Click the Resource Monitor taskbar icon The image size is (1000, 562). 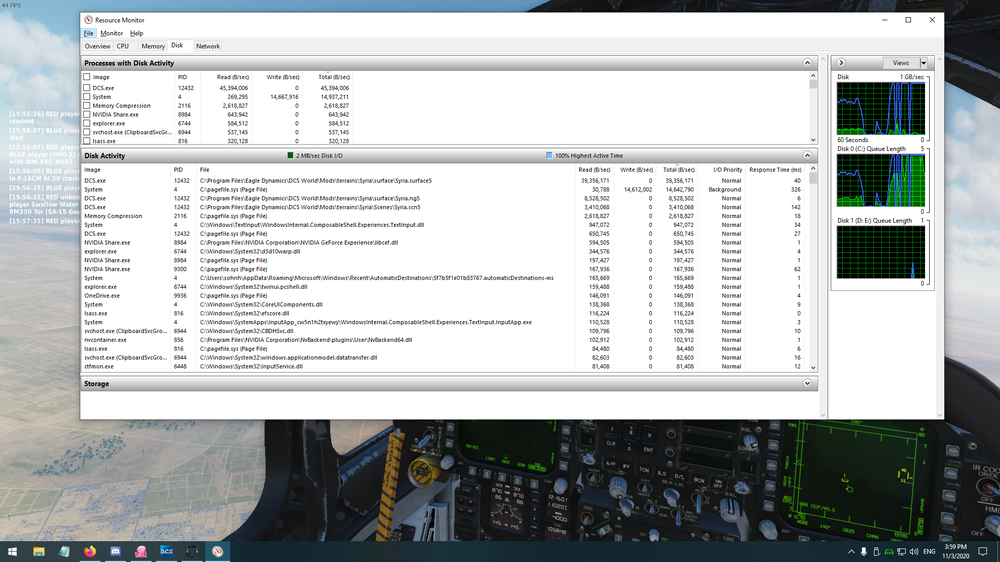click(217, 551)
